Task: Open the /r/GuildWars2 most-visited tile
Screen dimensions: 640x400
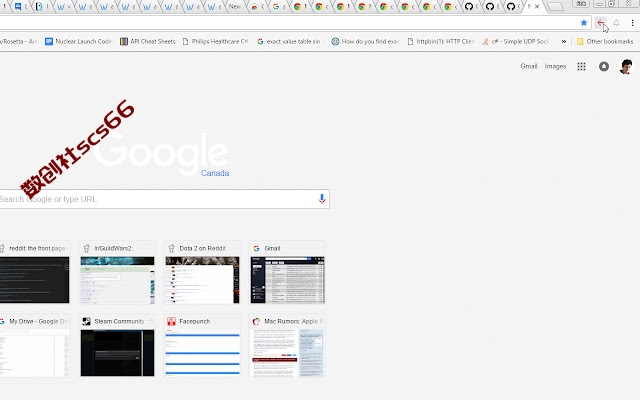Action: 117,272
